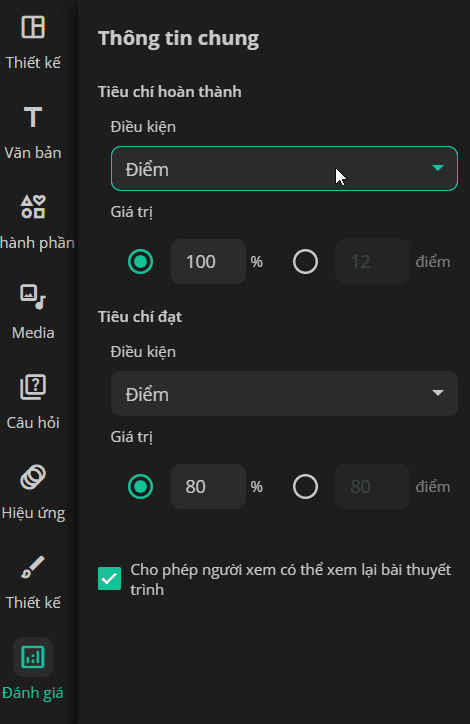Screen dimensions: 470x724
Task: Open the Tiêu chí đạt Điều kiện dropdown
Action: (x=284, y=393)
